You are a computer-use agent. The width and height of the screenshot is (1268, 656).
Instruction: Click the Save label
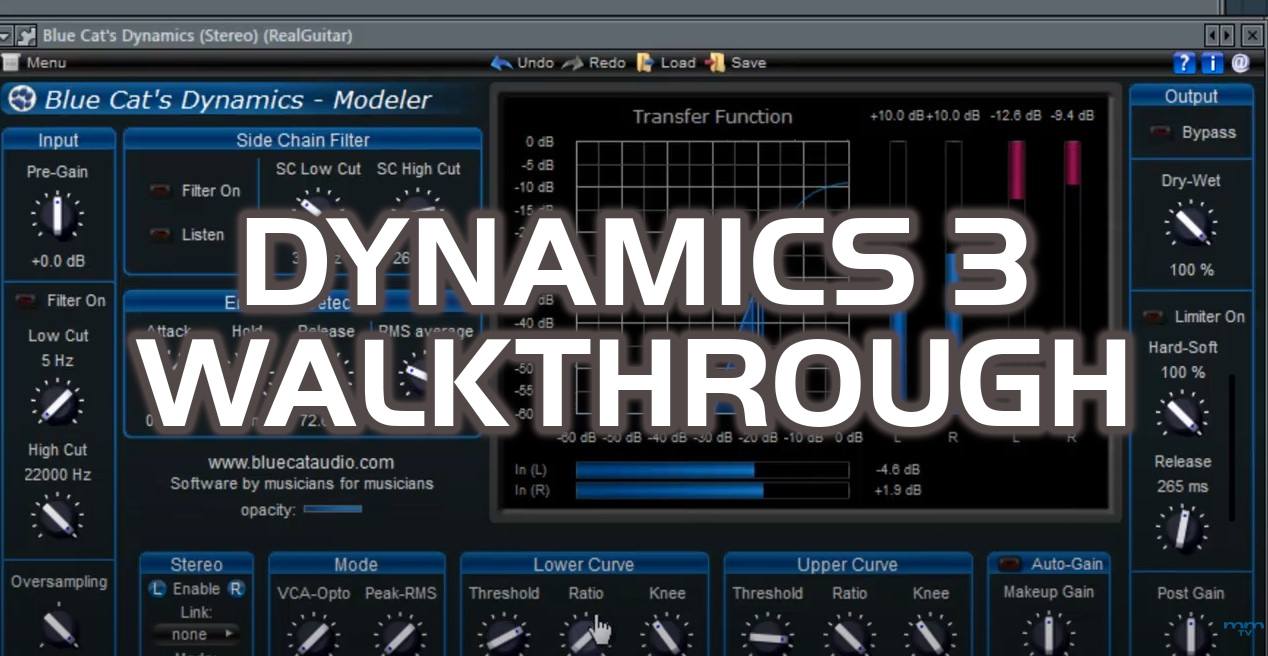748,63
